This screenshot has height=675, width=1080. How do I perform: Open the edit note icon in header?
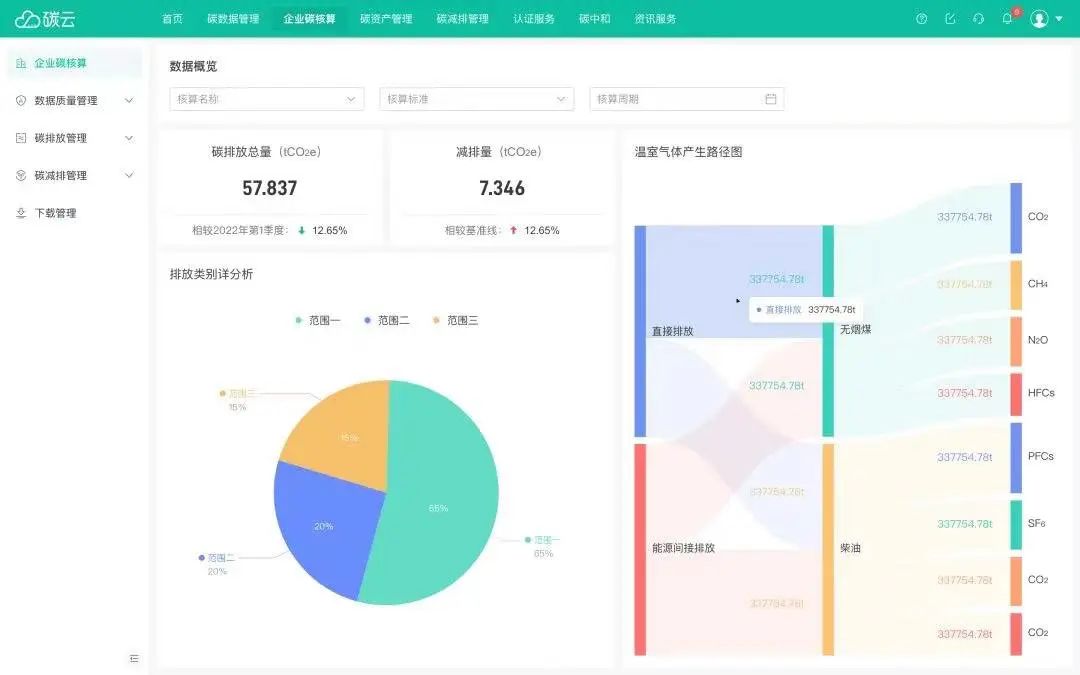[950, 19]
